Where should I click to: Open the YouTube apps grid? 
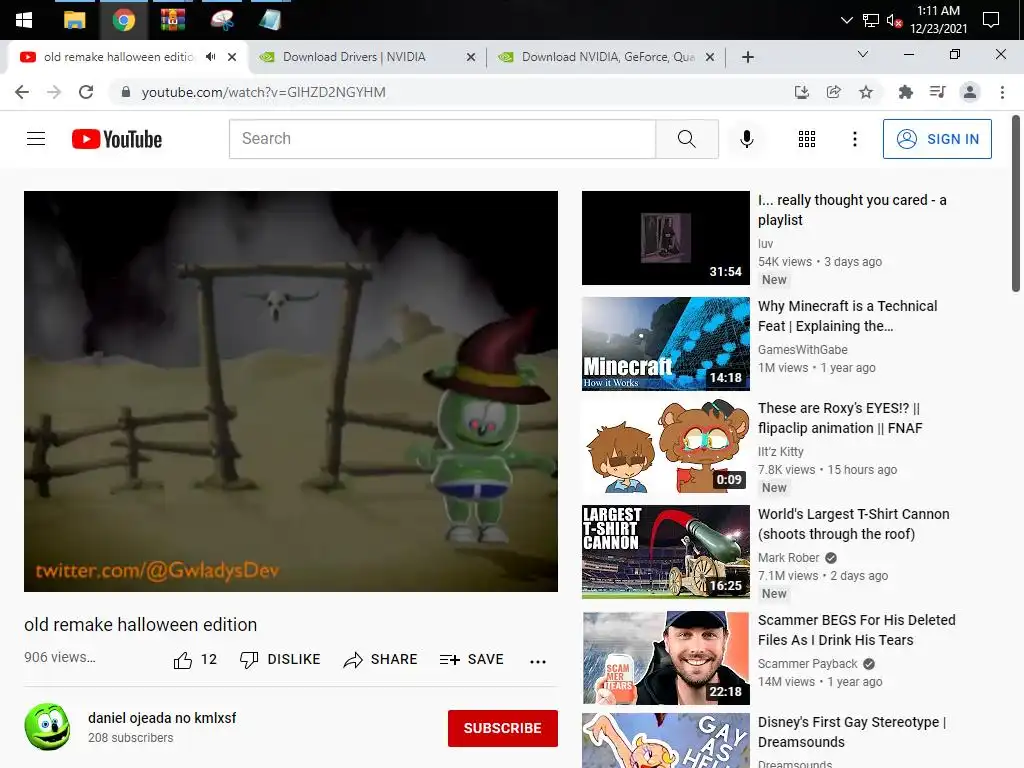pyautogui.click(x=807, y=138)
